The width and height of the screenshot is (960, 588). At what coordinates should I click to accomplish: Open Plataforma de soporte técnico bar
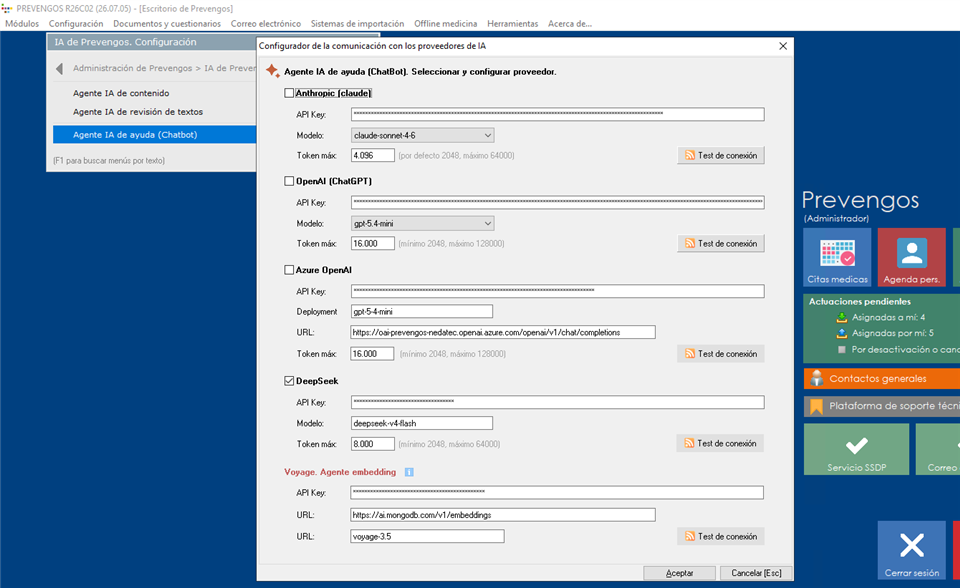(882, 406)
